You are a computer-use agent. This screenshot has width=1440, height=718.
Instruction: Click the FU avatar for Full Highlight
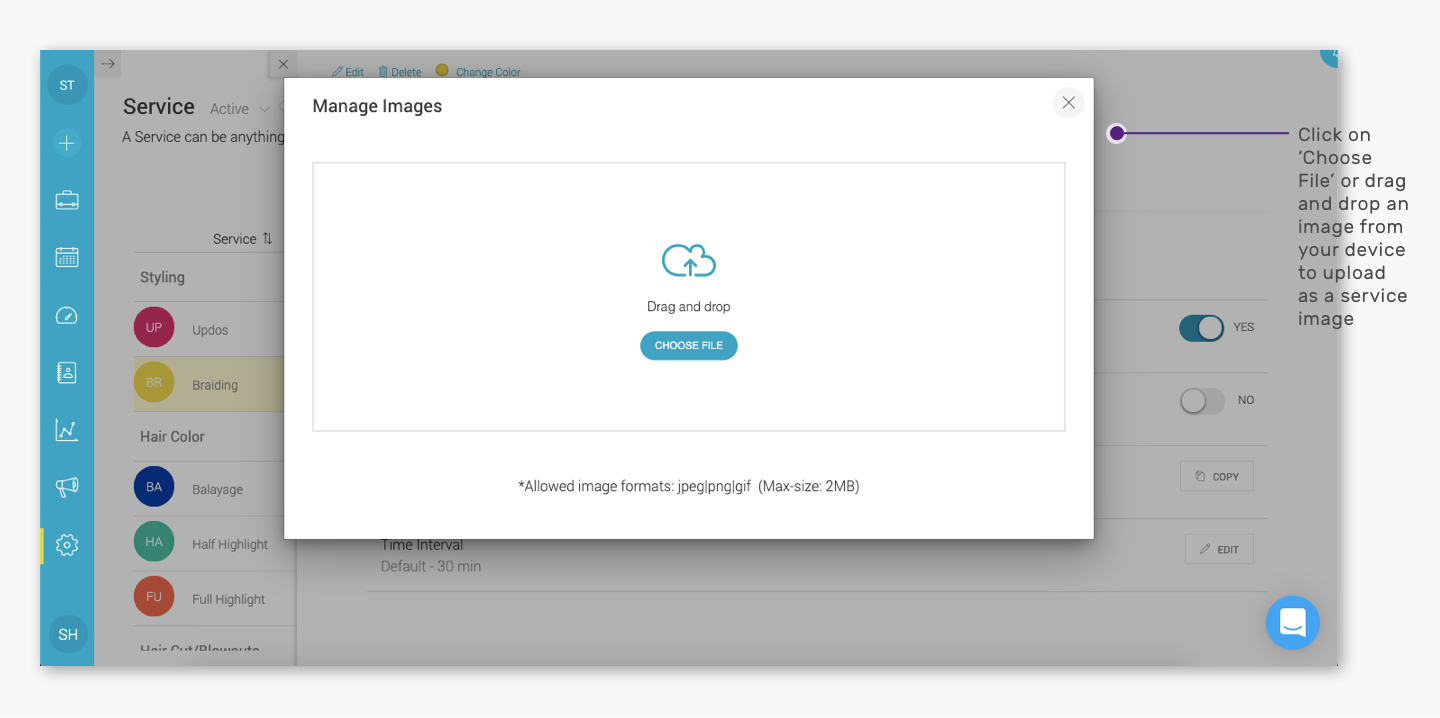point(154,597)
